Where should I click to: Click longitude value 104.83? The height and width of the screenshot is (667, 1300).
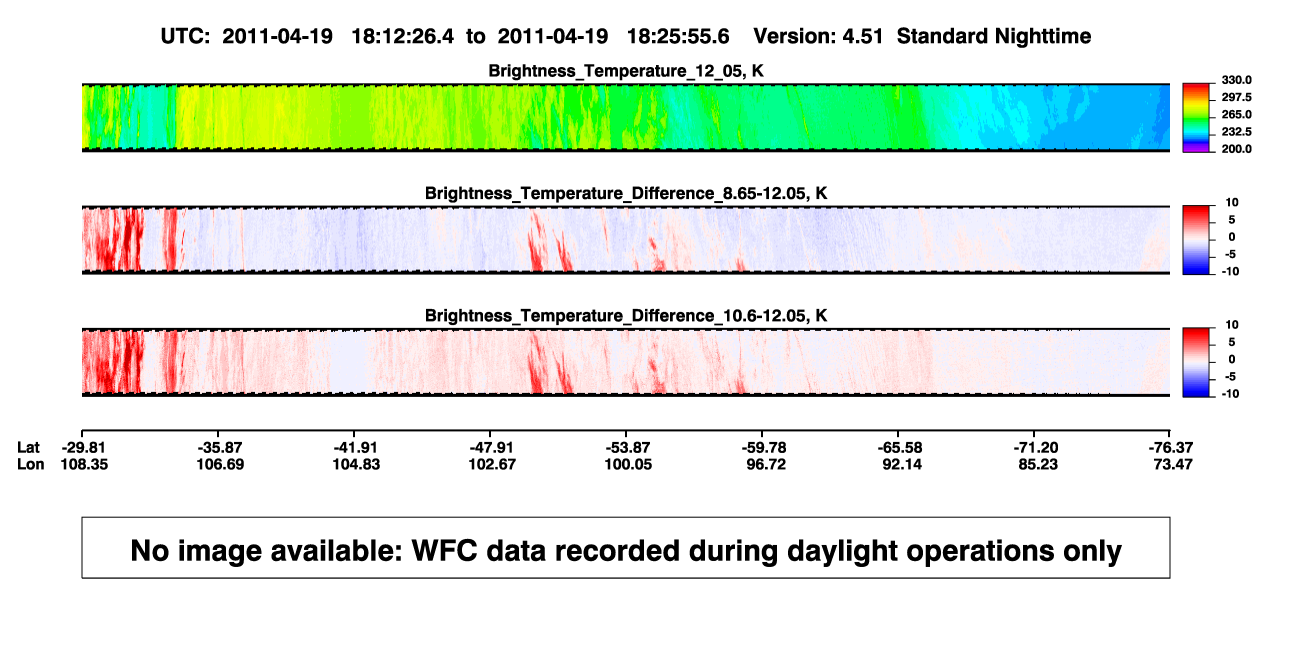354,464
